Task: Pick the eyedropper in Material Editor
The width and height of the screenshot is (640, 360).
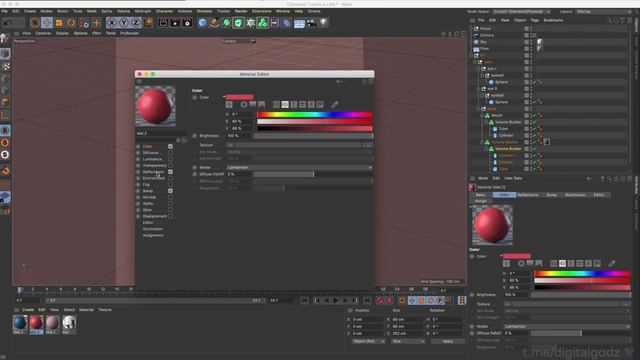Action: pos(335,105)
